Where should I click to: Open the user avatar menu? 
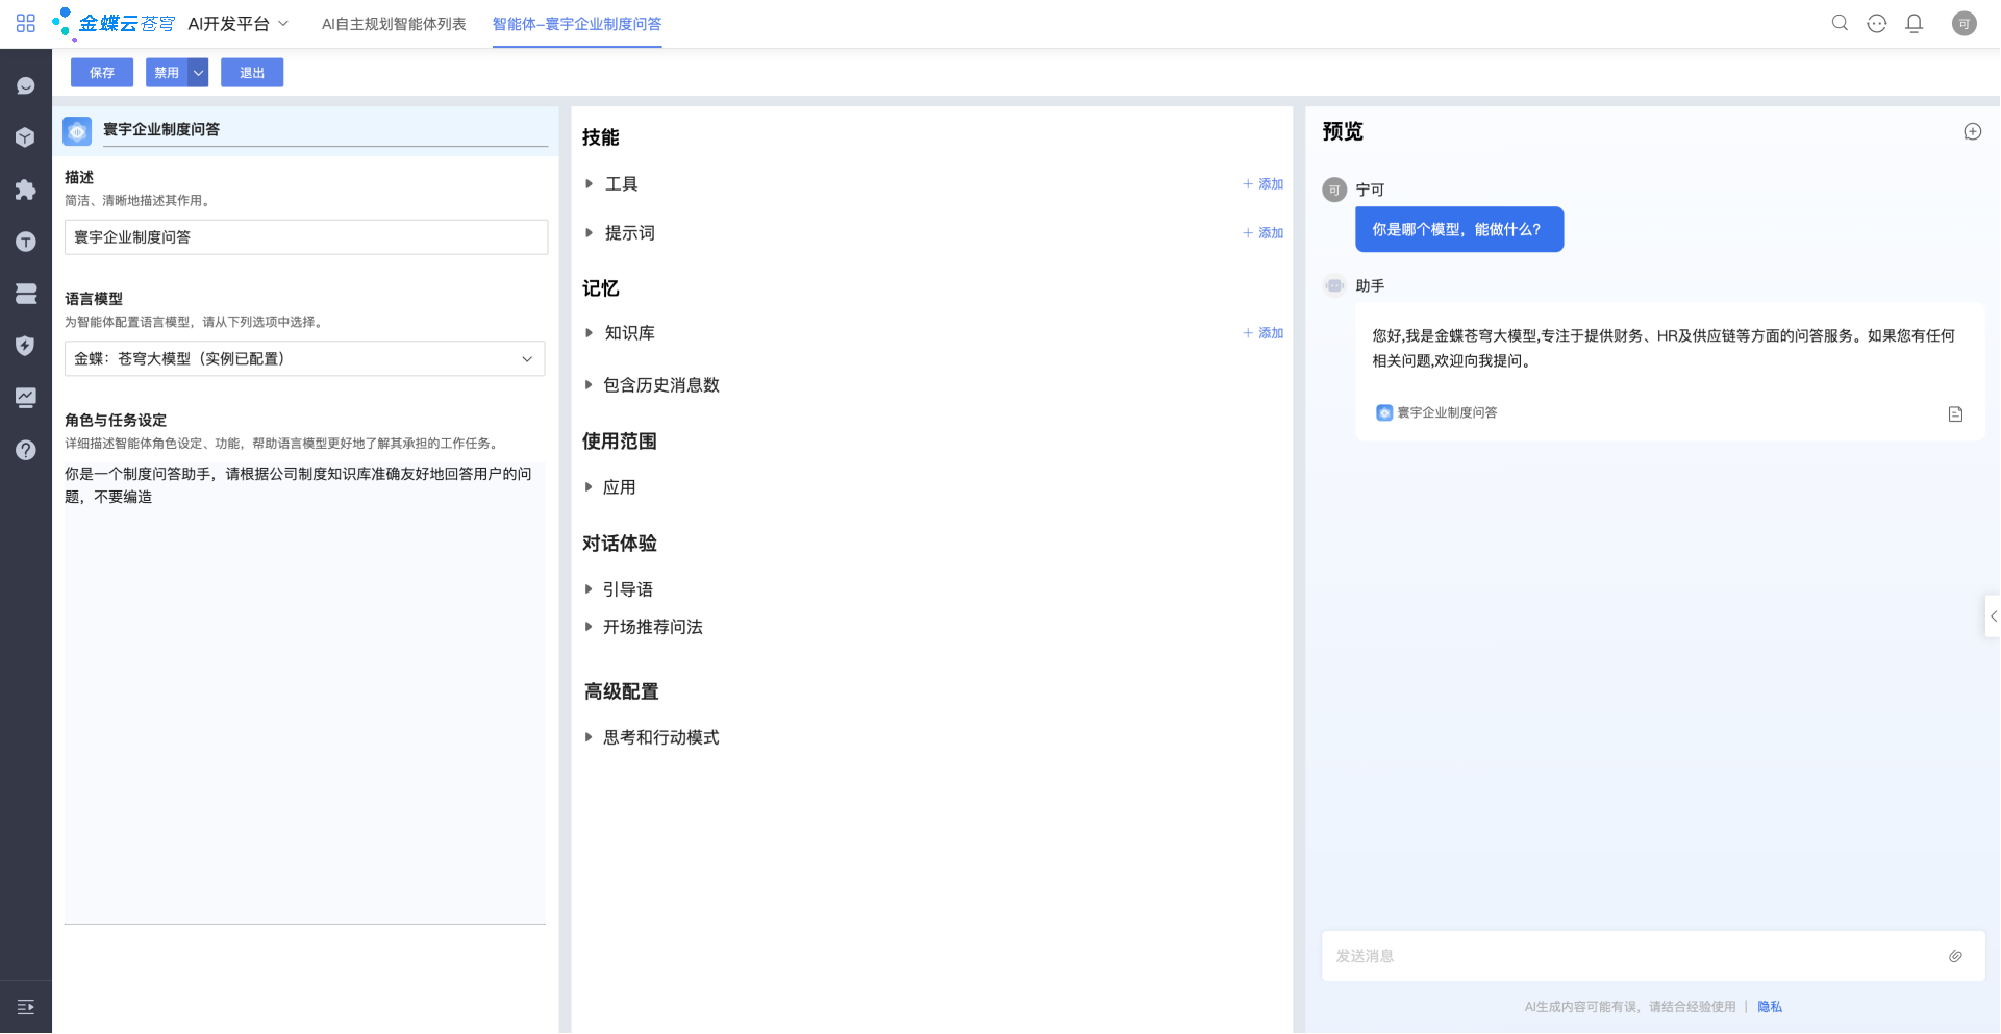click(1964, 23)
